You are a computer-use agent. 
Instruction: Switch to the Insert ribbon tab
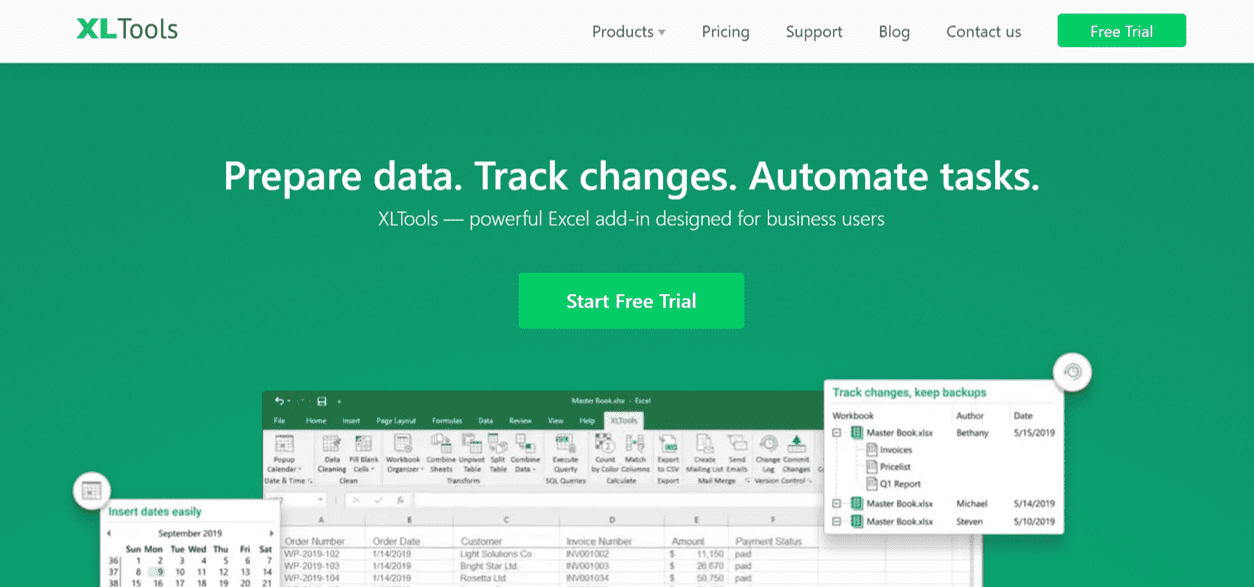351,421
